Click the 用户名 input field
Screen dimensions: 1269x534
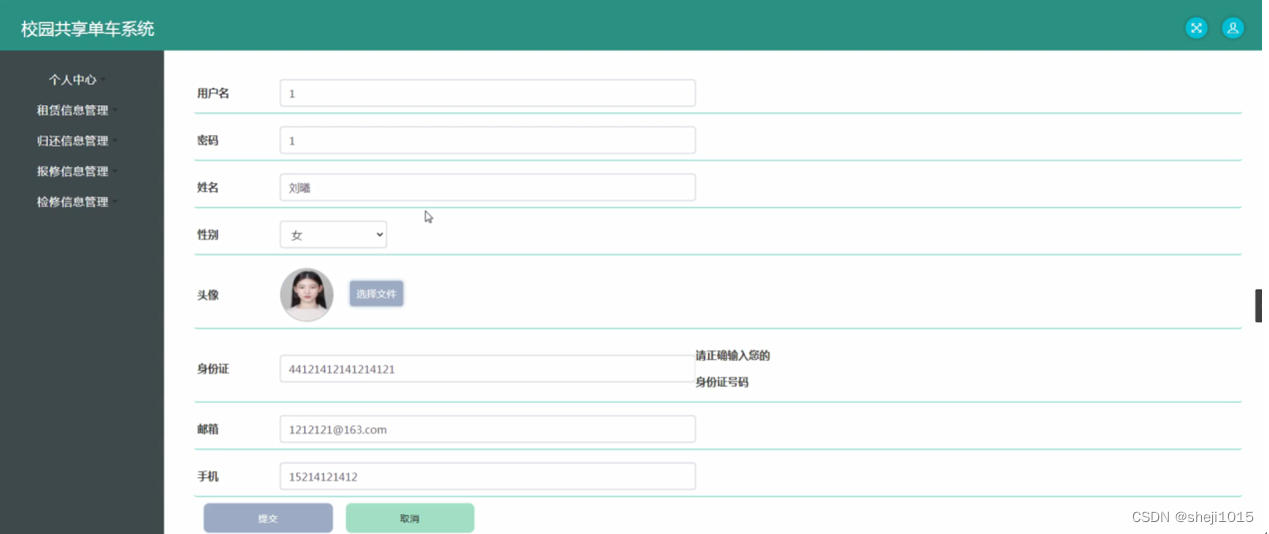(487, 93)
